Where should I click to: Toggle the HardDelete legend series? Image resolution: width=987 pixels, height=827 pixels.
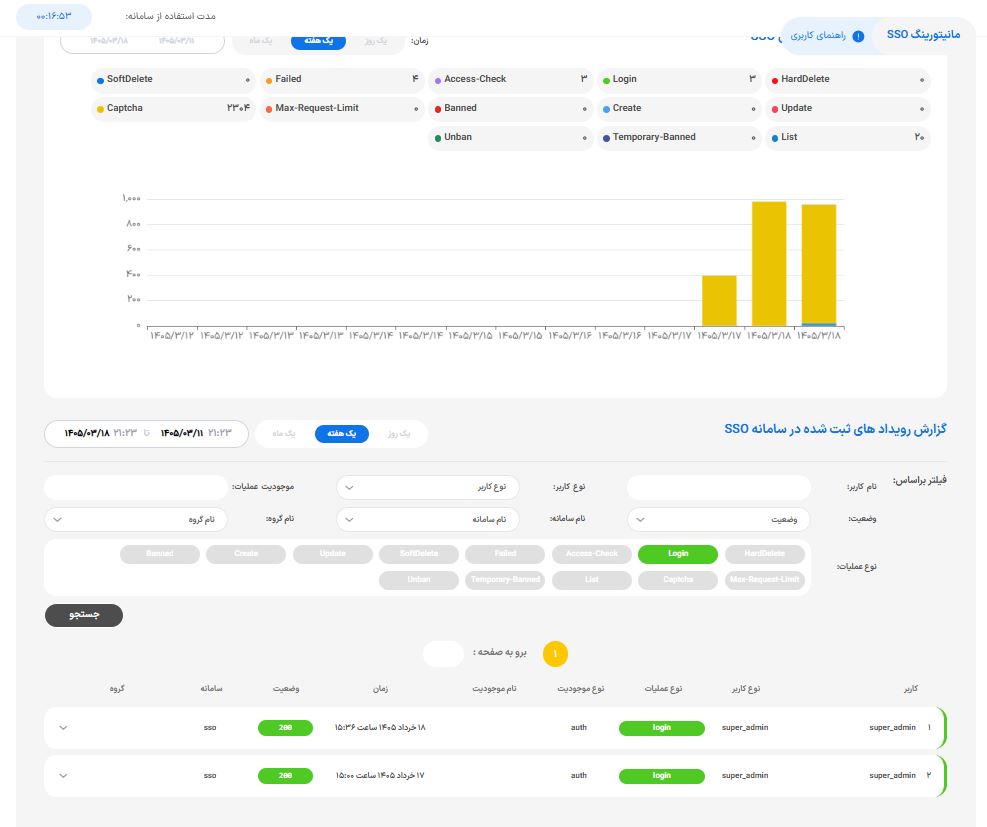849,79
